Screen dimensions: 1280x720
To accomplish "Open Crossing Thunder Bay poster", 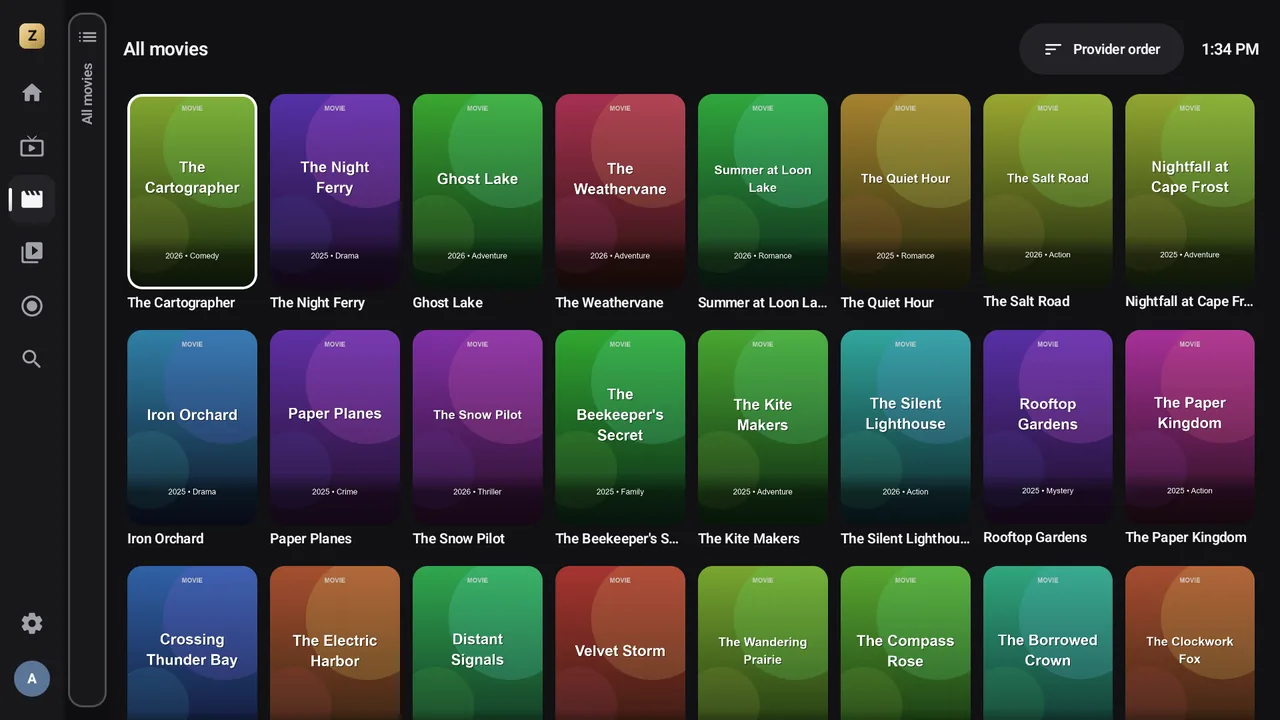I will 192,643.
